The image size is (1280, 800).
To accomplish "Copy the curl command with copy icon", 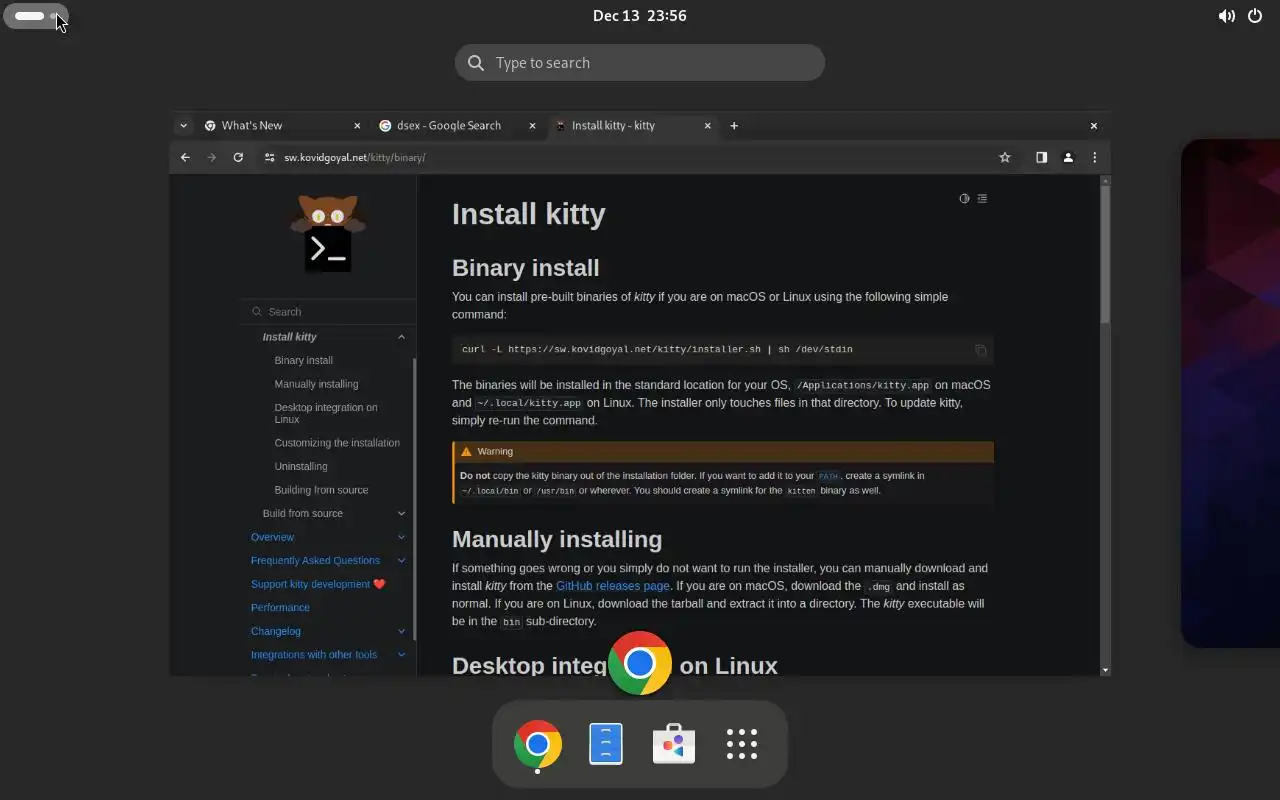I will 980,350.
